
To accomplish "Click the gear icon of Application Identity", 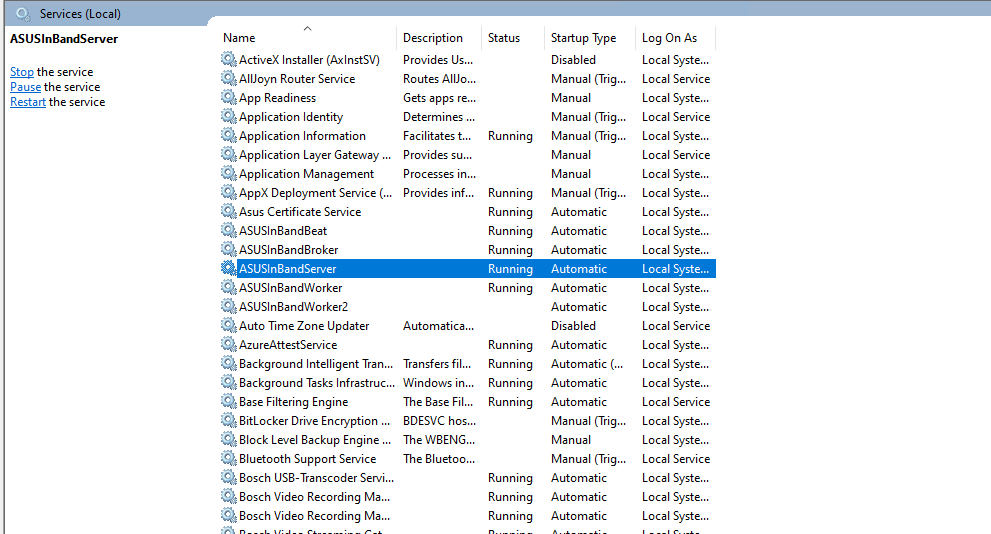I will (x=228, y=116).
